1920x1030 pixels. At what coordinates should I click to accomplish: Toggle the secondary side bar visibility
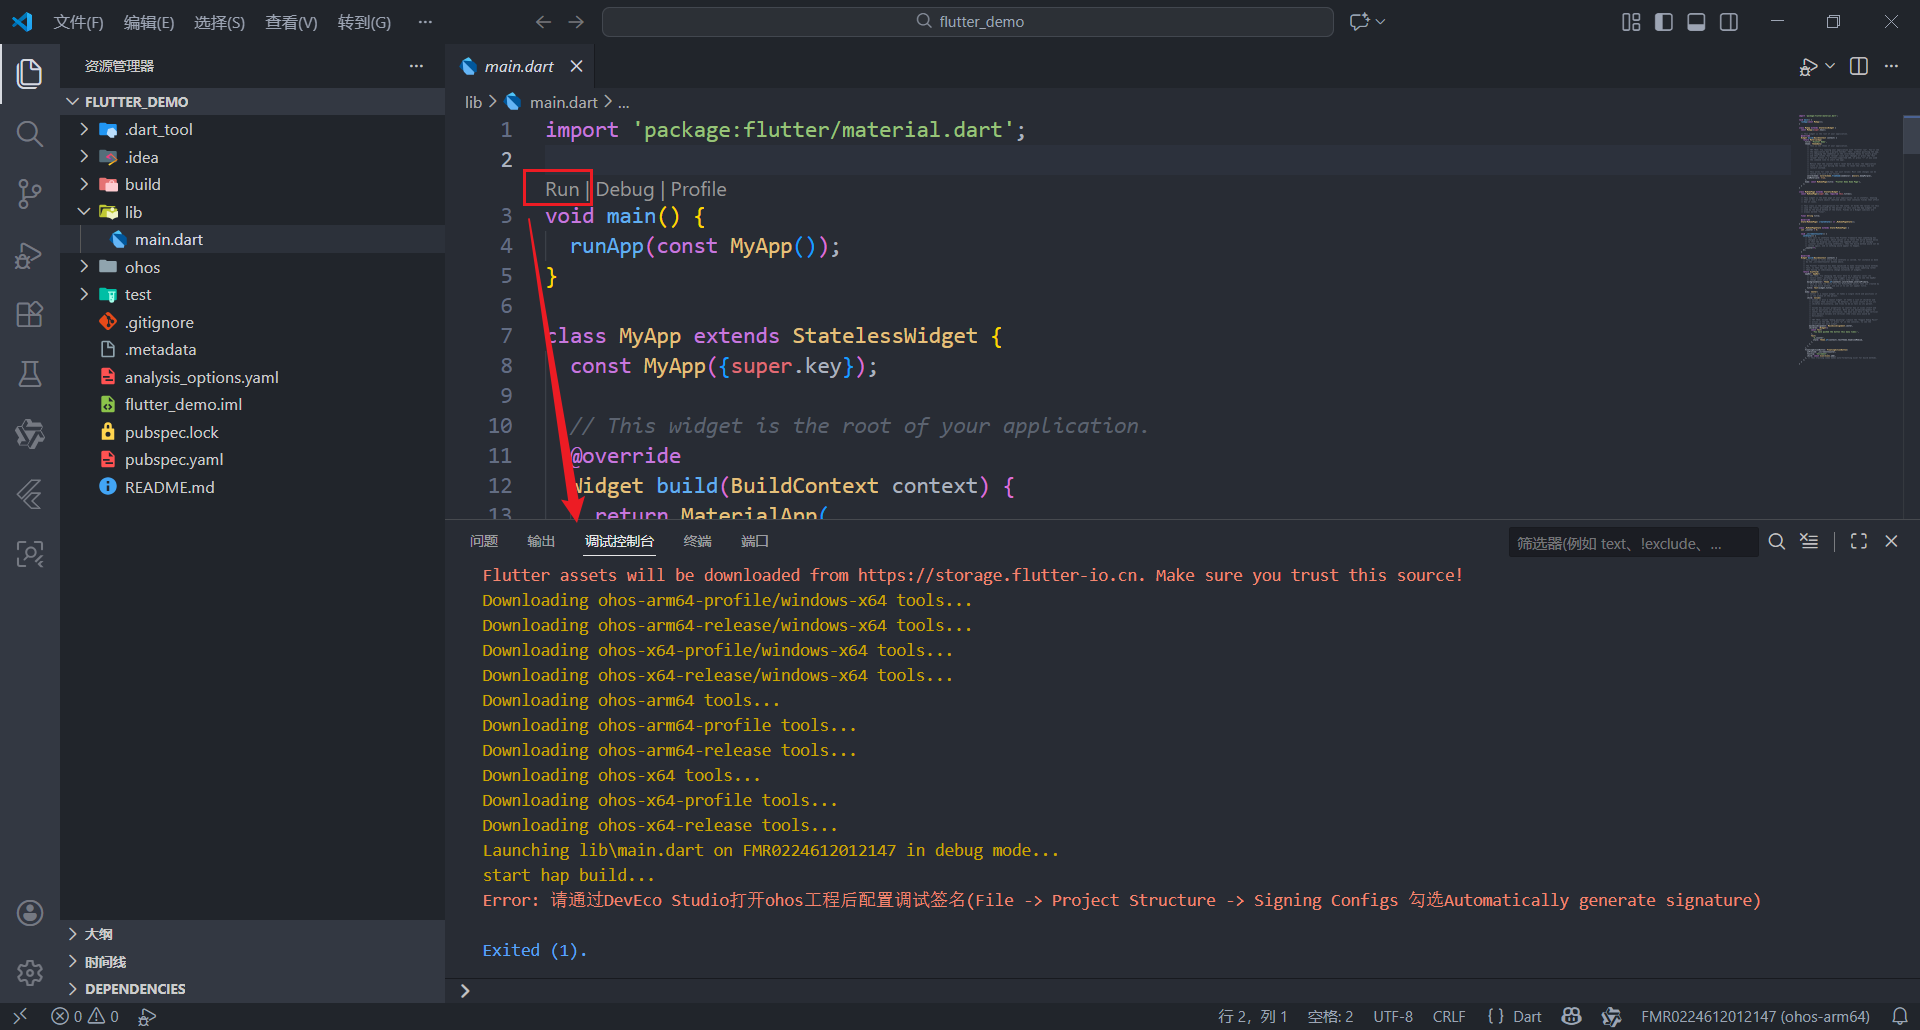[x=1729, y=22]
